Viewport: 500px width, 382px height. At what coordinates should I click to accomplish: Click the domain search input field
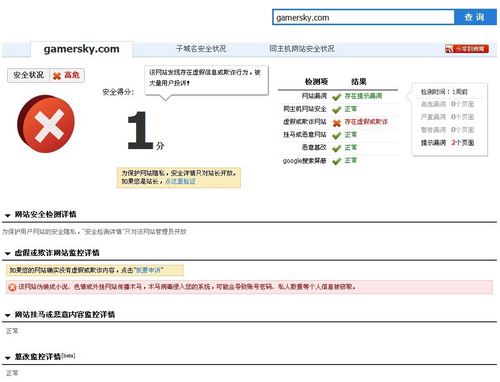(x=363, y=17)
